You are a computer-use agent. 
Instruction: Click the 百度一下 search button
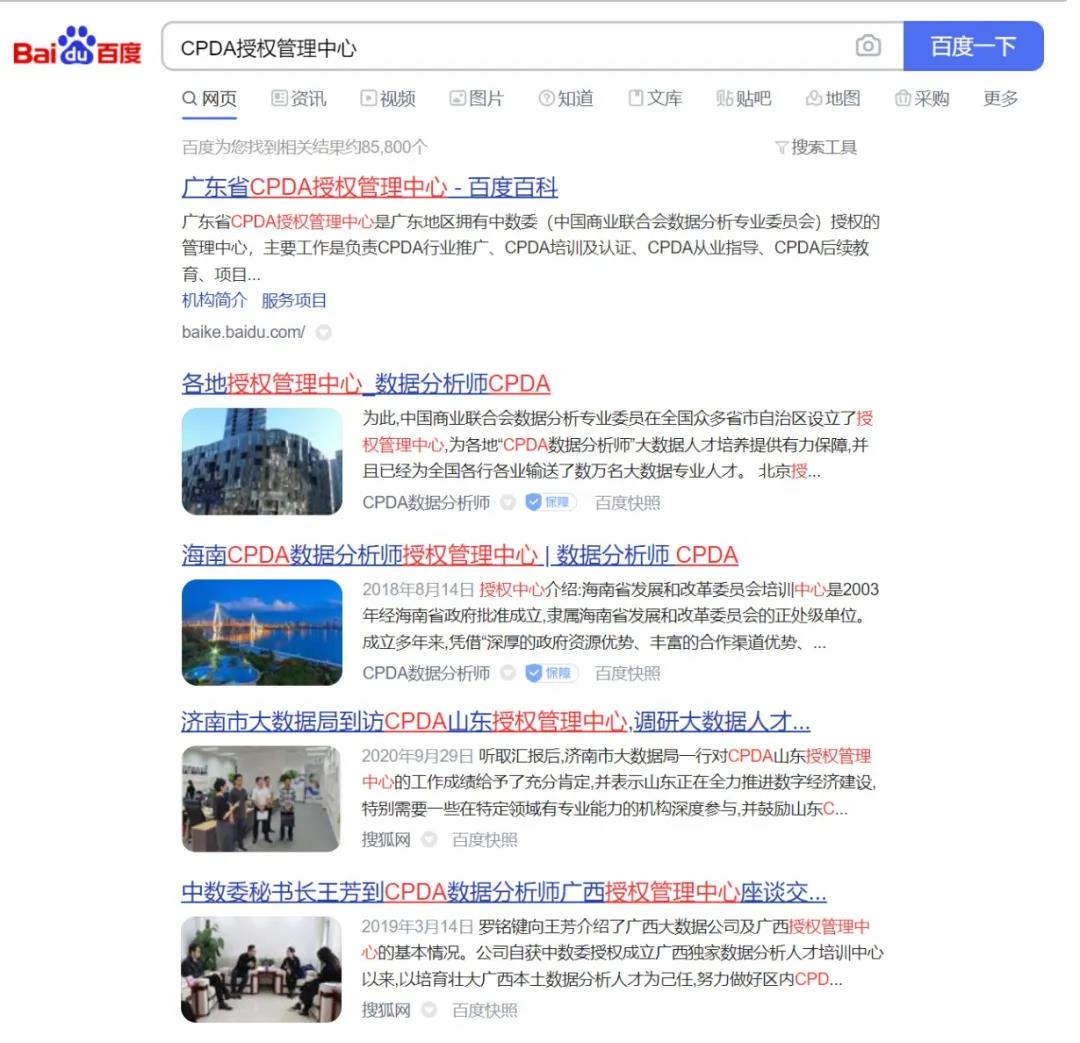coord(973,46)
